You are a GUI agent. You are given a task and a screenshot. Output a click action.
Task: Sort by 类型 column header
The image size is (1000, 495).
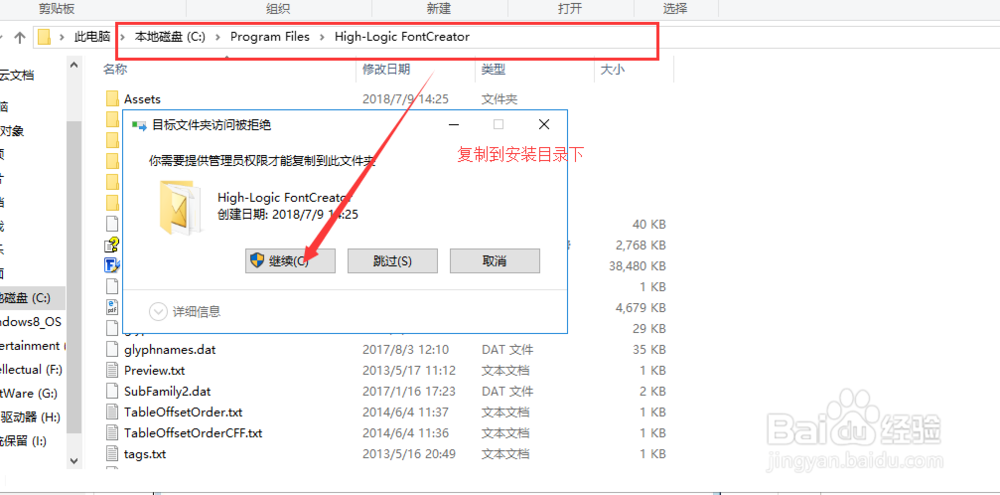click(x=493, y=69)
